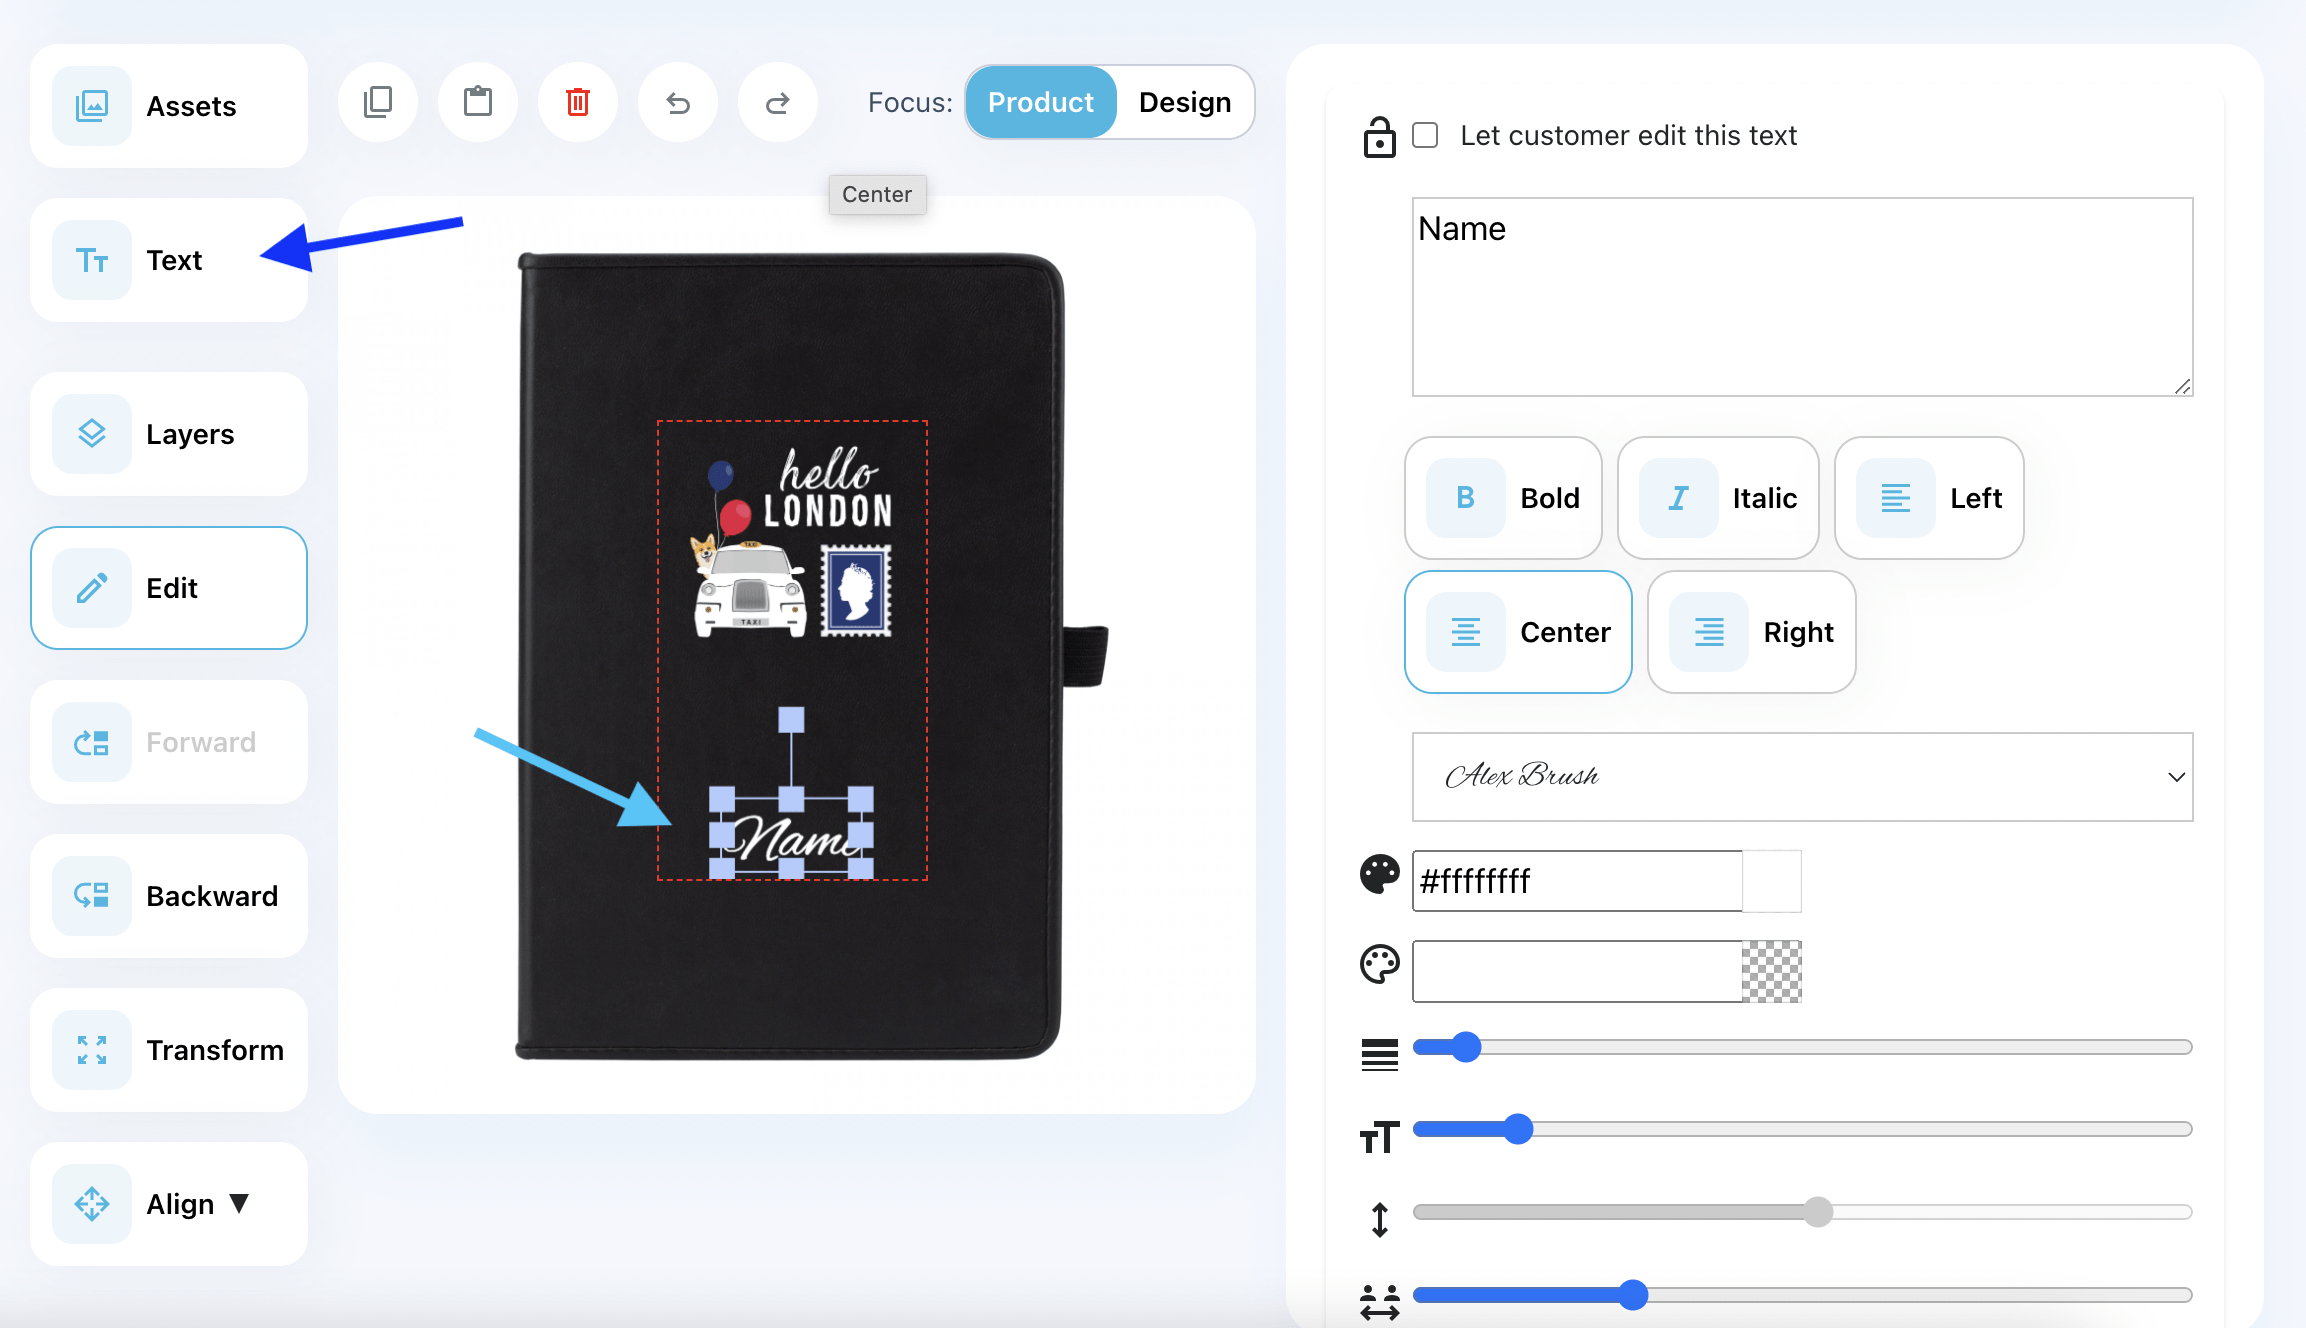Enable 'Let customer edit this text' checkbox
2306x1328 pixels.
[x=1425, y=135]
